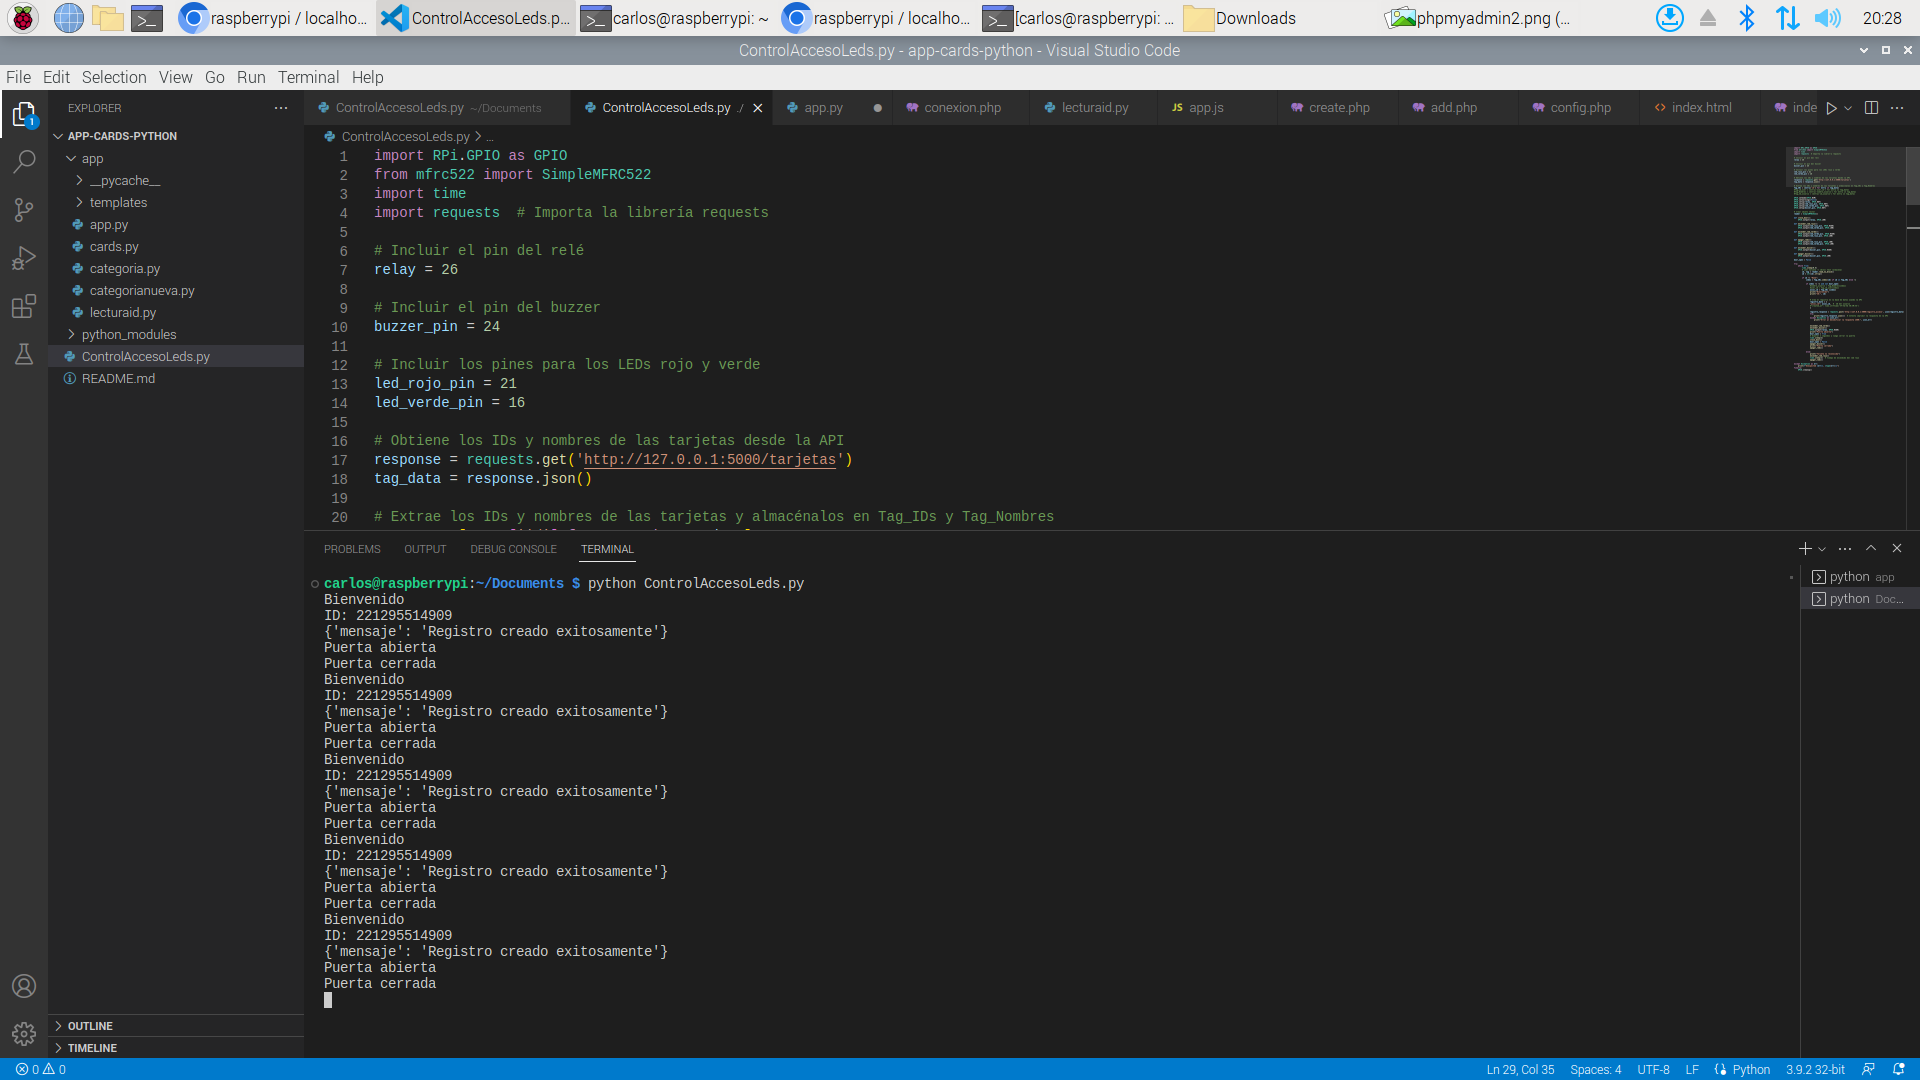Click the Spaces: 4 indentation setting
Image resolution: width=1920 pixels, height=1080 pixels.
(1595, 1069)
